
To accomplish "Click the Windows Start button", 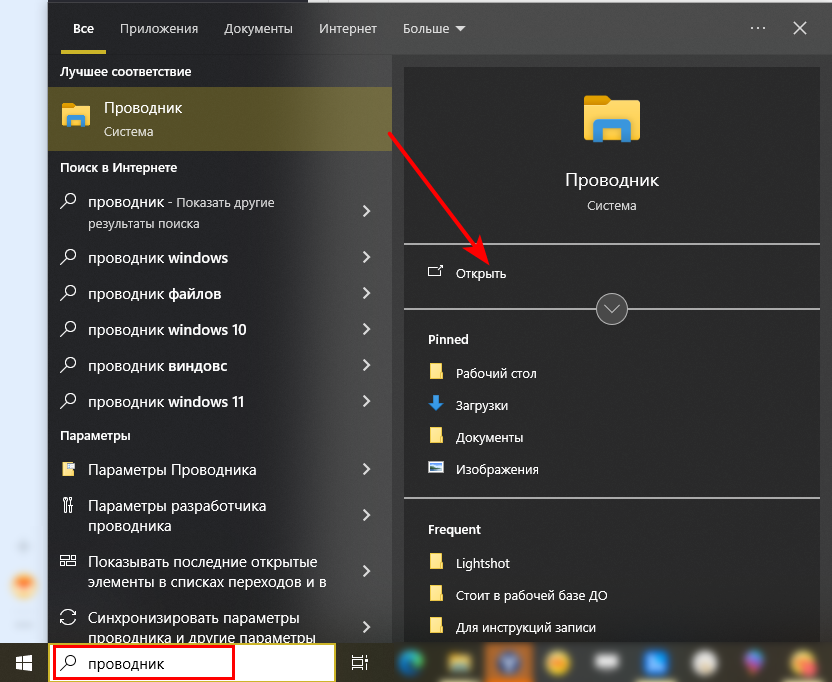I will point(23,662).
